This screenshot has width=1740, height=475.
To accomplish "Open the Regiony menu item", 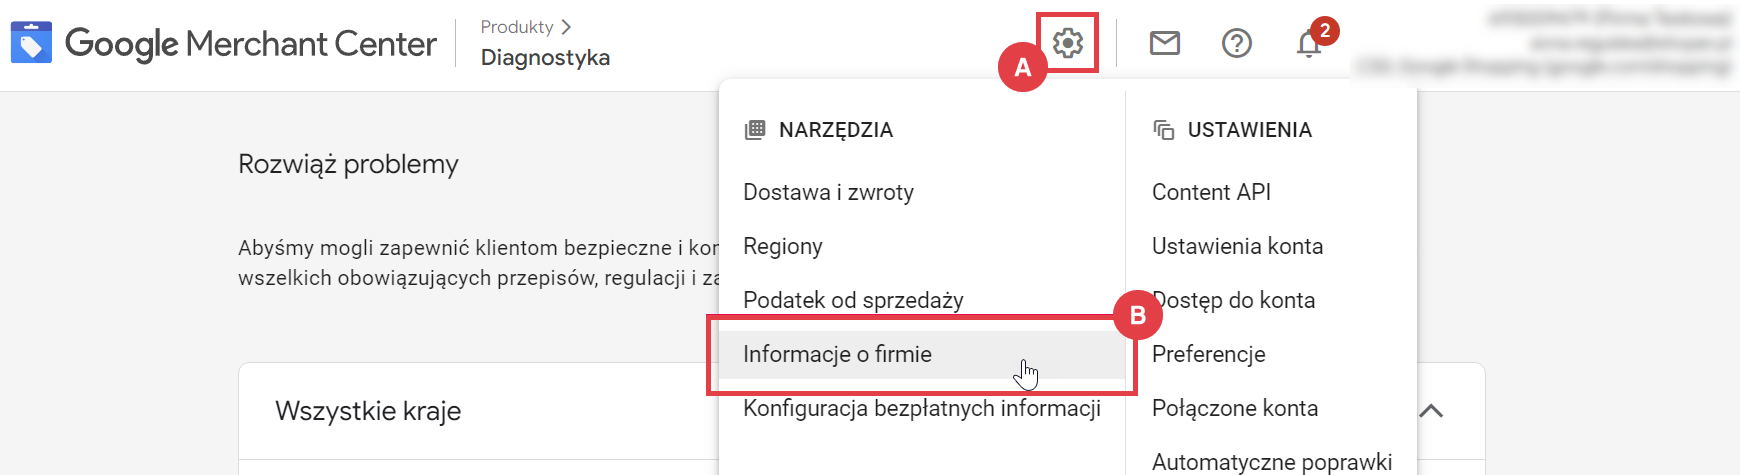I will [x=782, y=246].
